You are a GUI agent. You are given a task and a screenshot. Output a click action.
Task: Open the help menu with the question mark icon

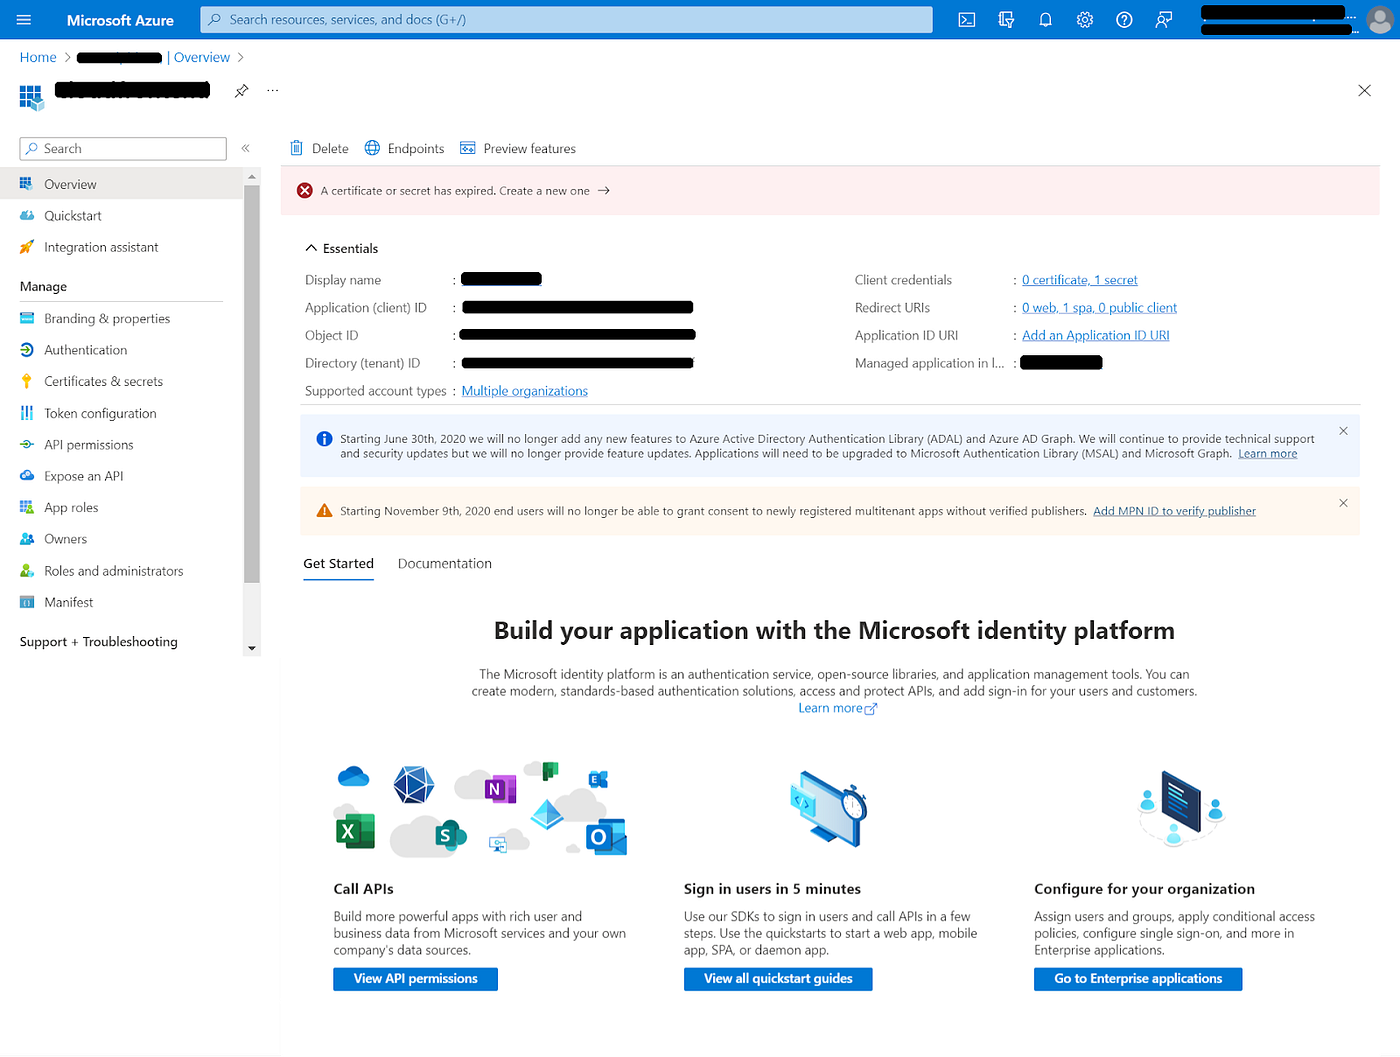[x=1123, y=19]
